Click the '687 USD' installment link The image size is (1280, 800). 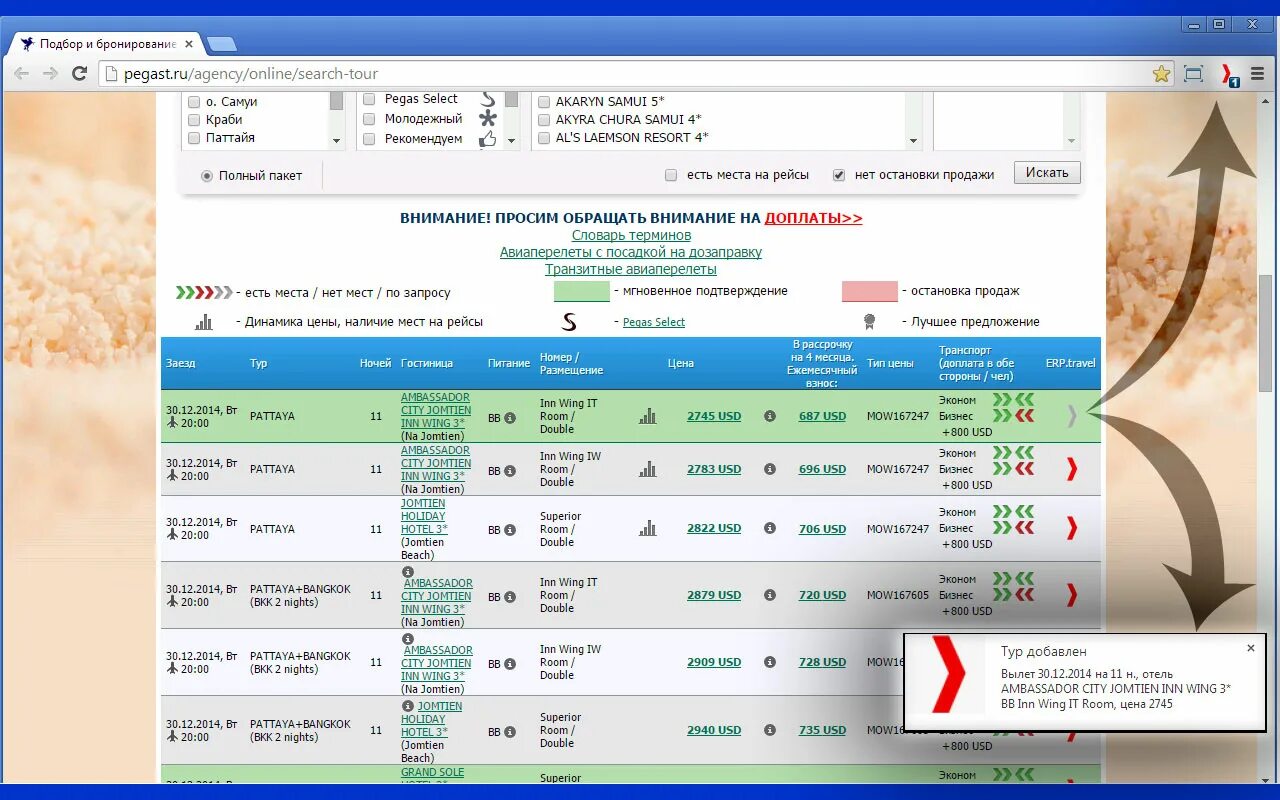pos(822,416)
